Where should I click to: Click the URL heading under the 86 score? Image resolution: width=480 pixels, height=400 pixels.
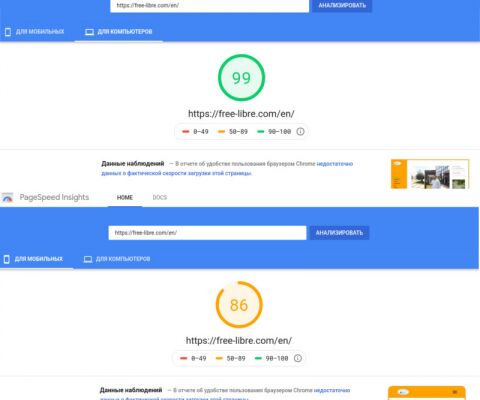click(x=239, y=340)
